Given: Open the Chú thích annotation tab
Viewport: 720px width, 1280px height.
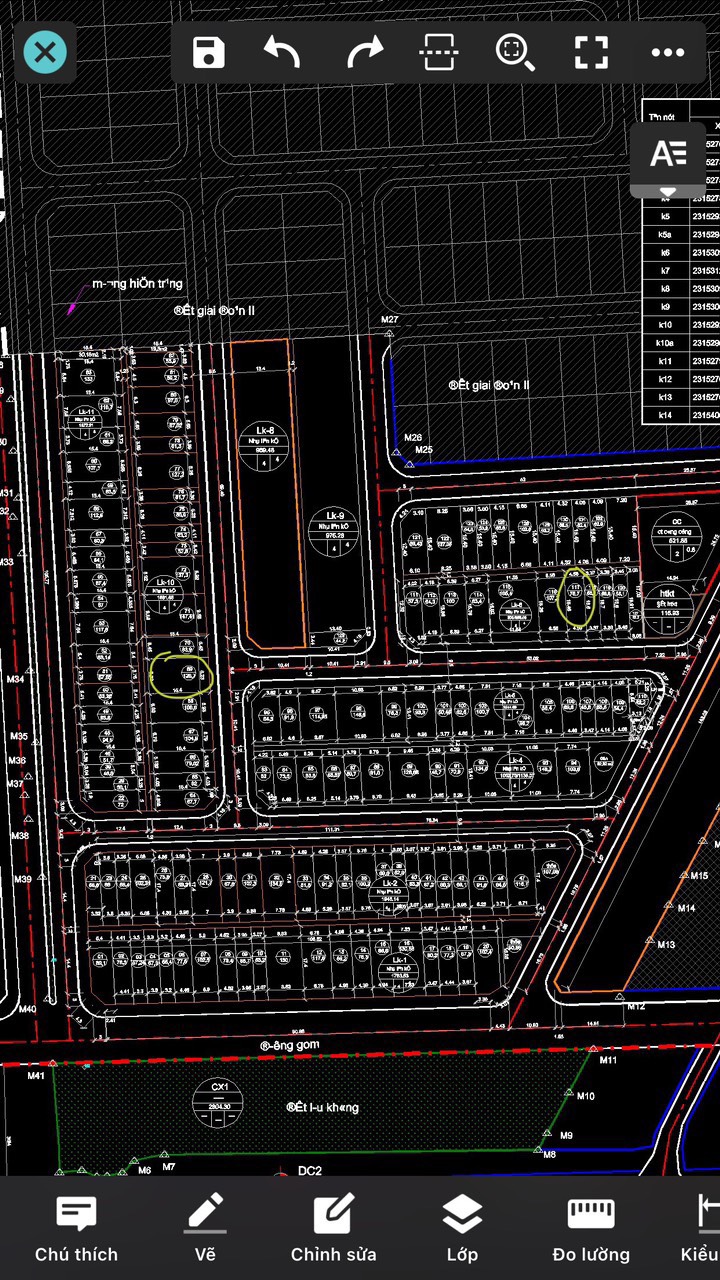Looking at the screenshot, I should pyautogui.click(x=76, y=1229).
